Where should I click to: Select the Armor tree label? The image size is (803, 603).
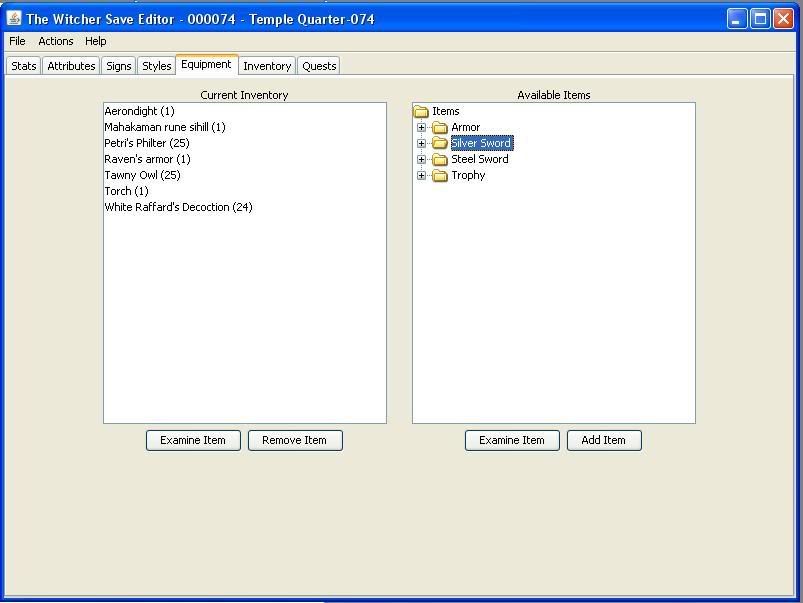pos(466,127)
